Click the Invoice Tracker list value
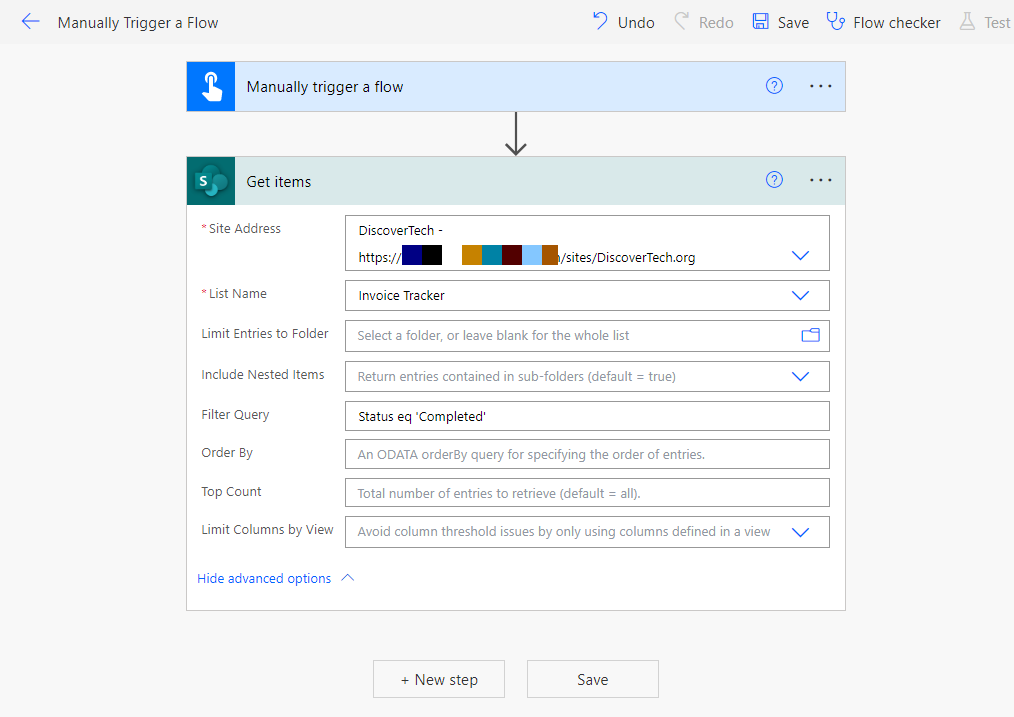1014x717 pixels. (x=402, y=295)
